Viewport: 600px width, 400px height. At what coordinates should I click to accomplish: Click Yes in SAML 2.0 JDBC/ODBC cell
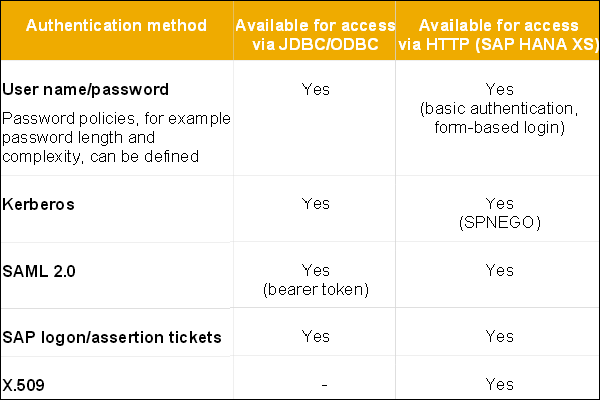pyautogui.click(x=315, y=270)
